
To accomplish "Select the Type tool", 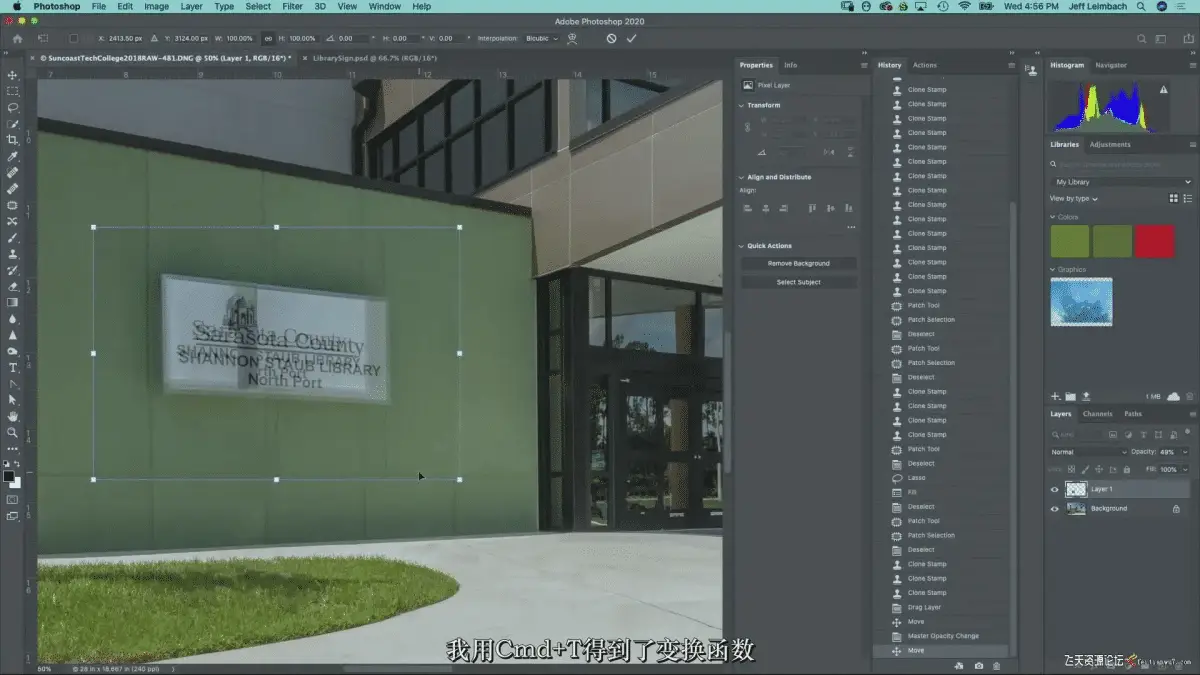I will pyautogui.click(x=12, y=368).
